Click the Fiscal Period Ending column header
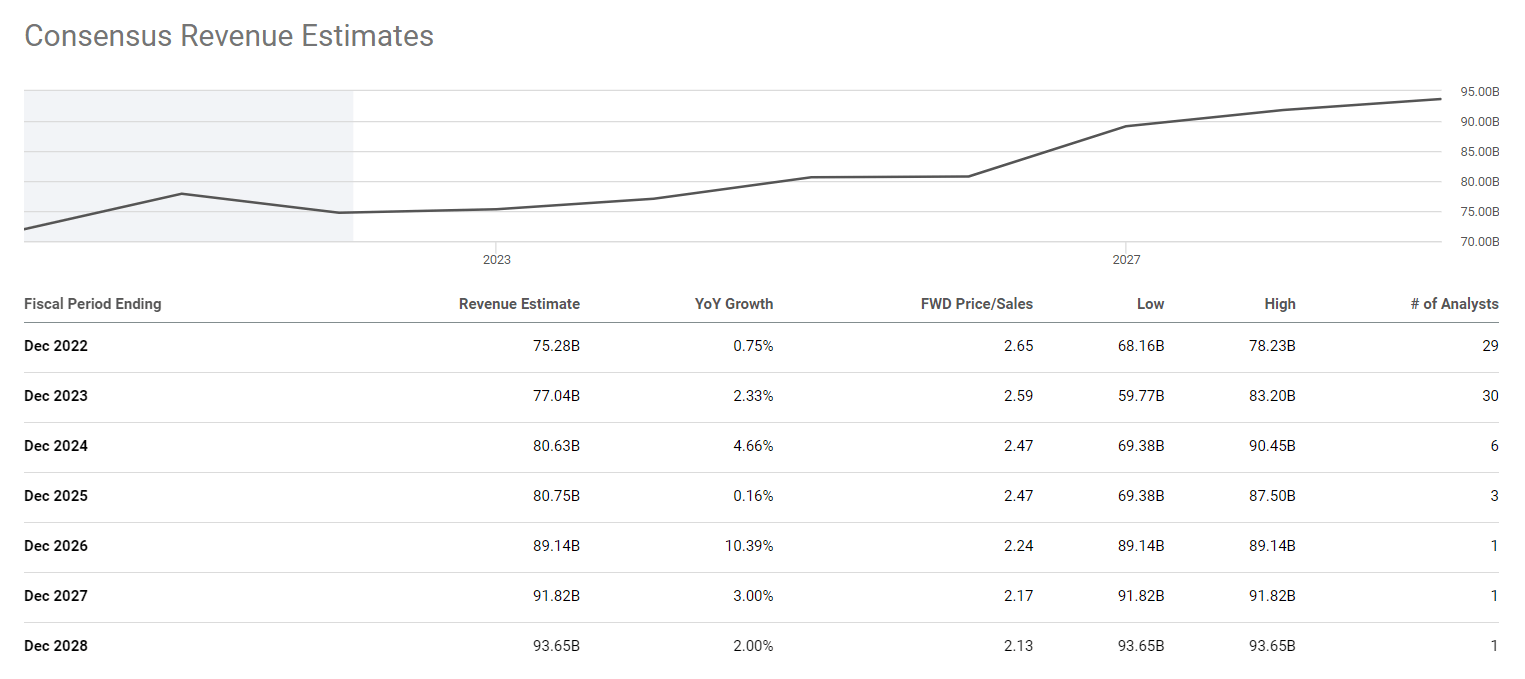The height and width of the screenshot is (679, 1525). [92, 304]
